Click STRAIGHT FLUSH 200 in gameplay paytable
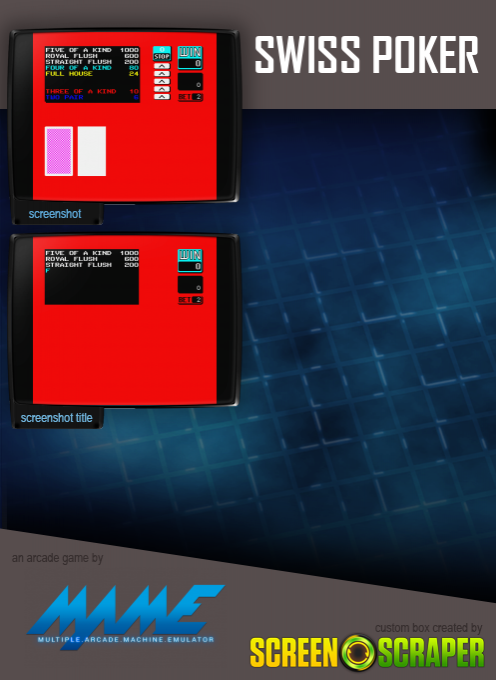This screenshot has width=496, height=680. pyautogui.click(x=92, y=62)
